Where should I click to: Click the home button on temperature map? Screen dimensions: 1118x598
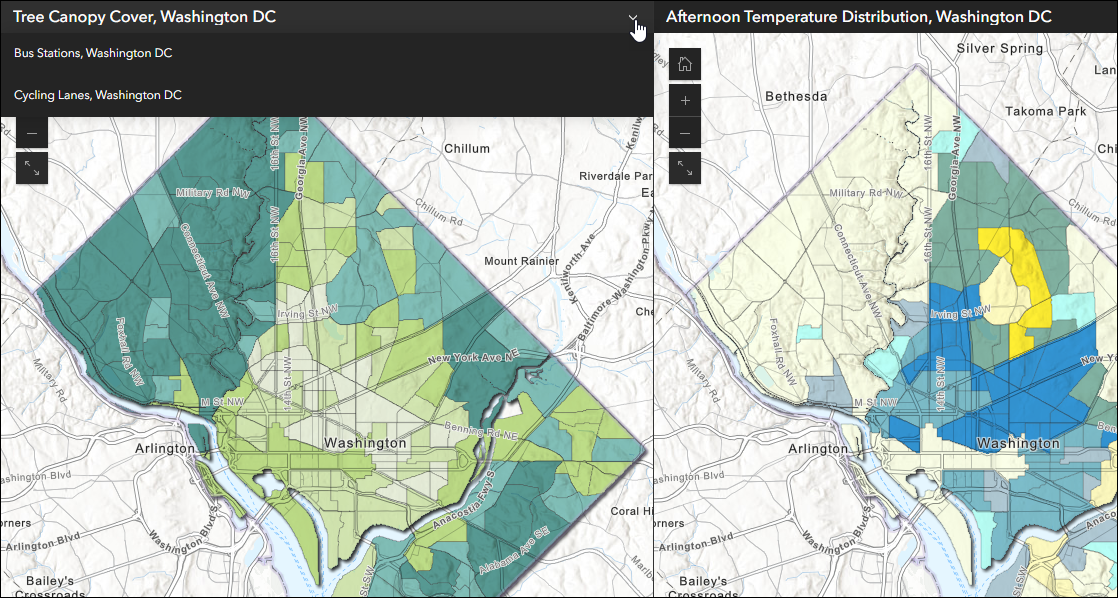pos(684,64)
